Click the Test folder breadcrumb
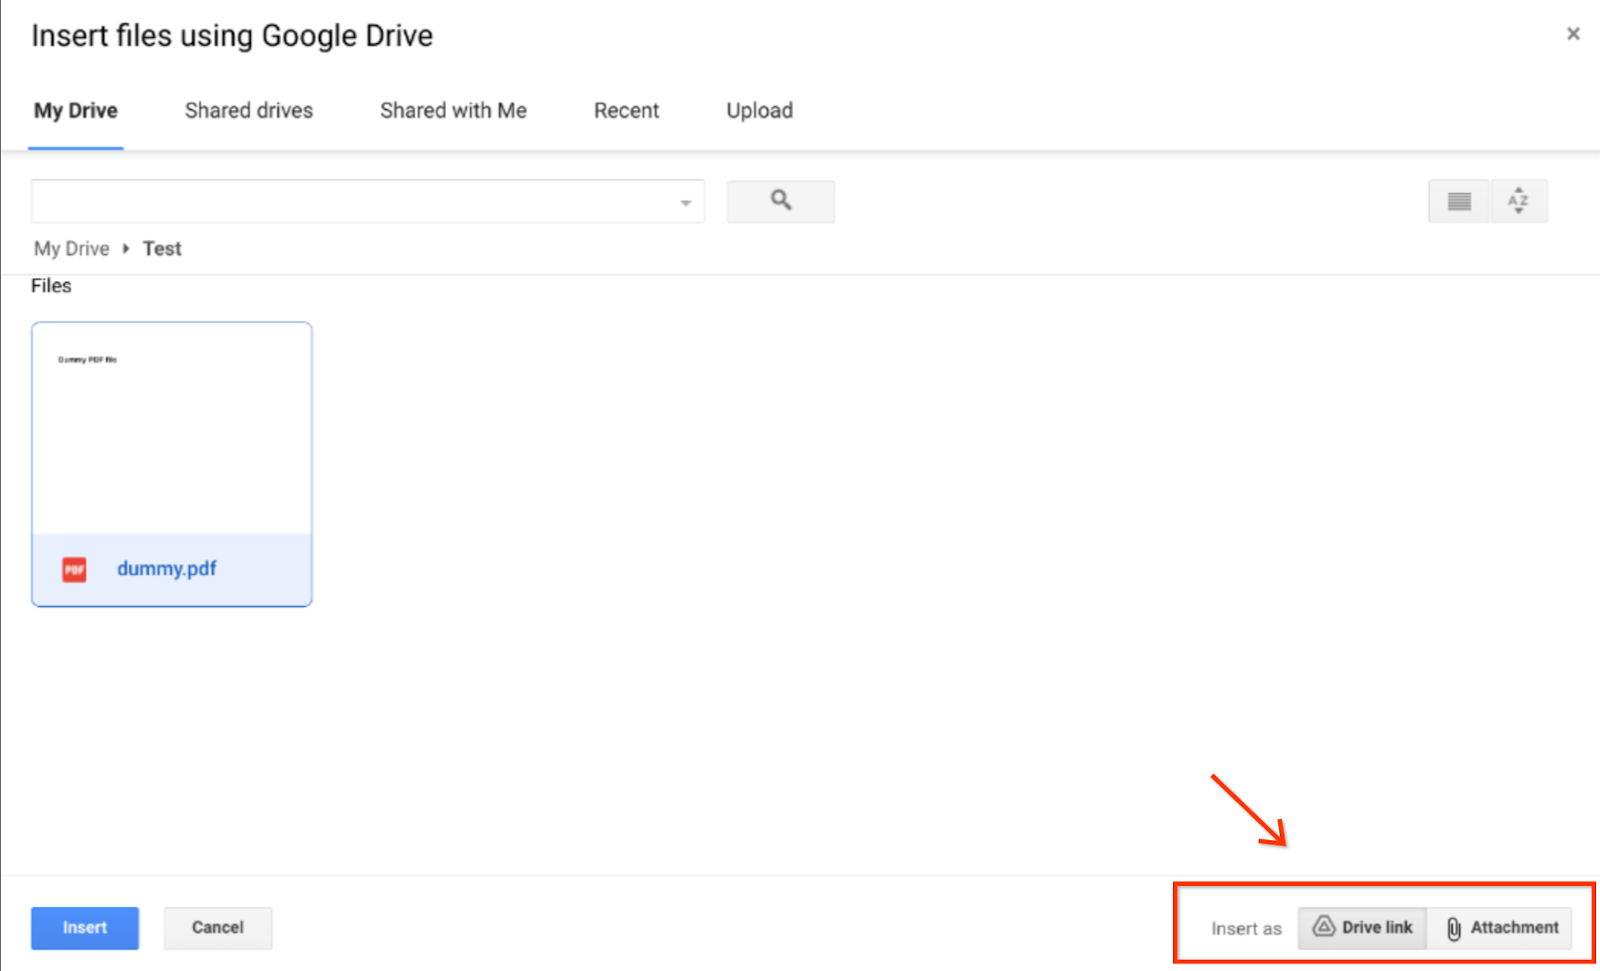Screen dimensions: 1600x971 (x=162, y=249)
